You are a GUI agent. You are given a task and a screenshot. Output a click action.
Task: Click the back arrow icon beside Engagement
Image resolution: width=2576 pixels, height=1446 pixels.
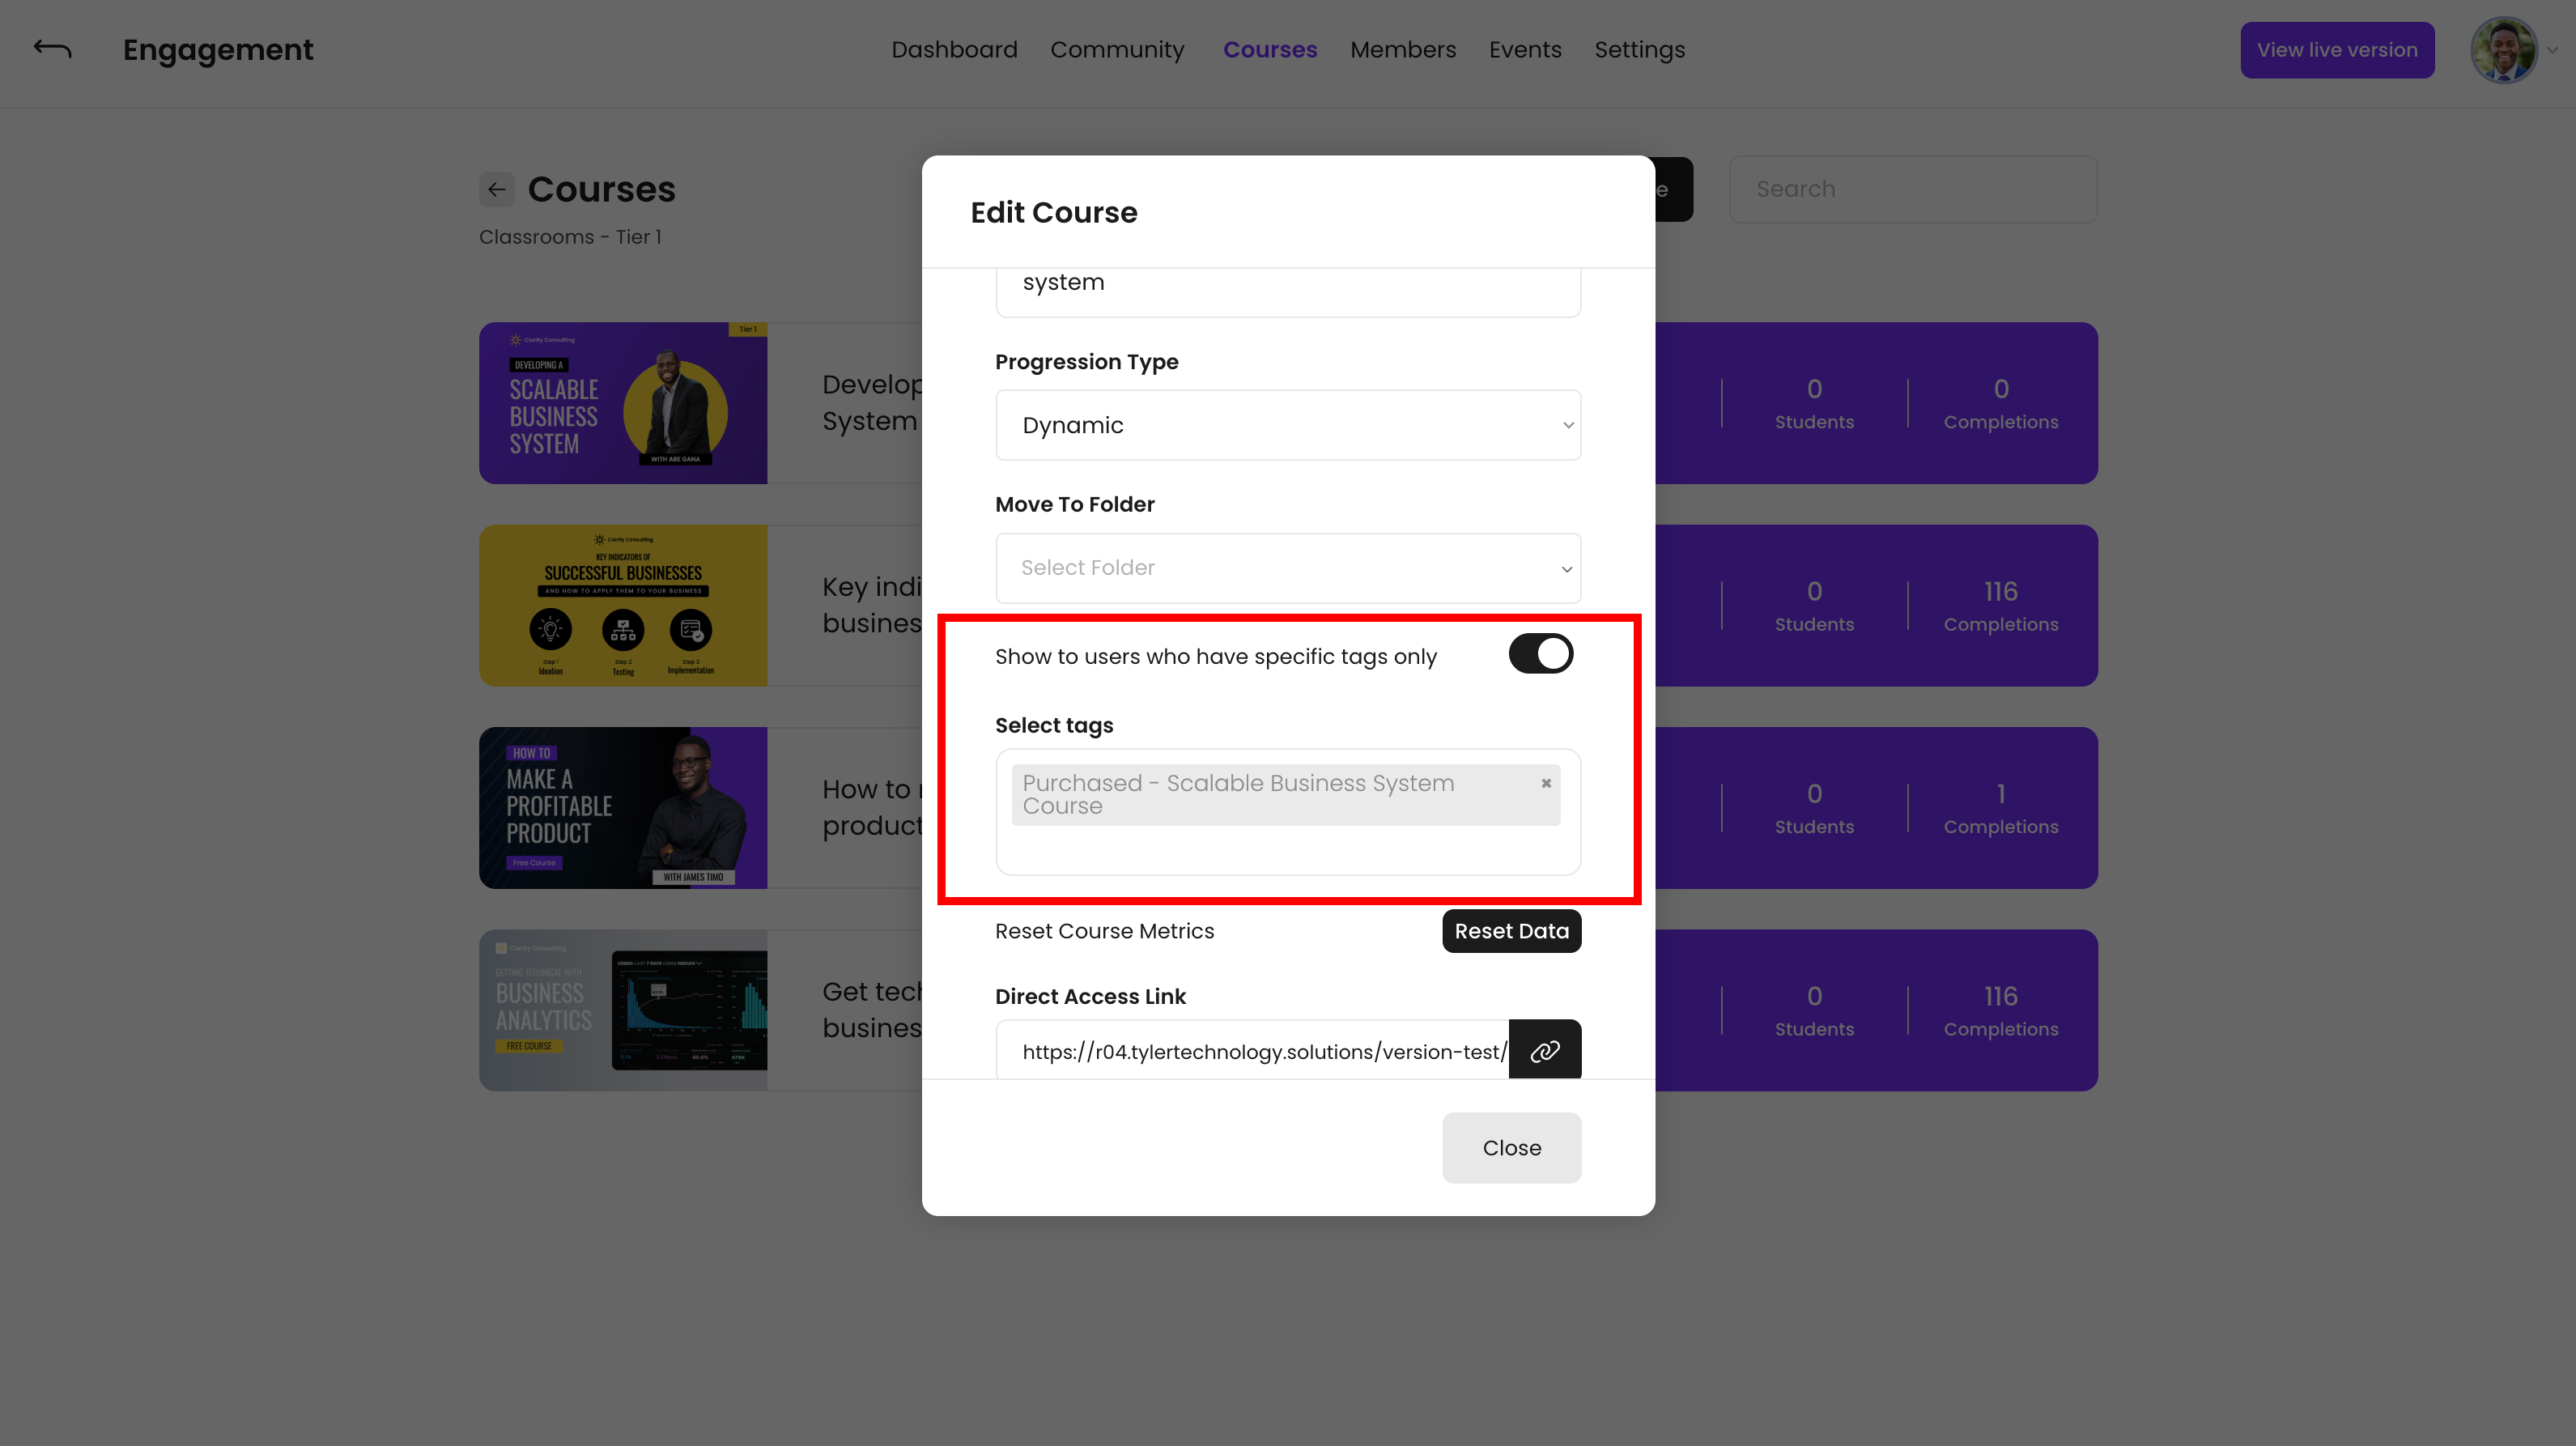[52, 49]
